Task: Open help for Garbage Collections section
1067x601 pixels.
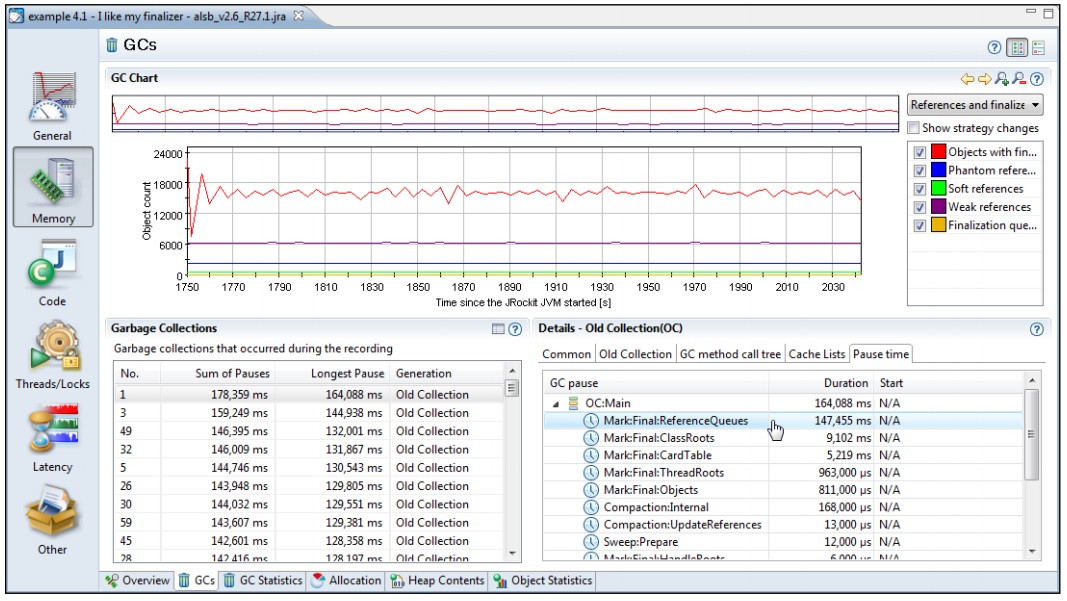Action: pos(515,329)
